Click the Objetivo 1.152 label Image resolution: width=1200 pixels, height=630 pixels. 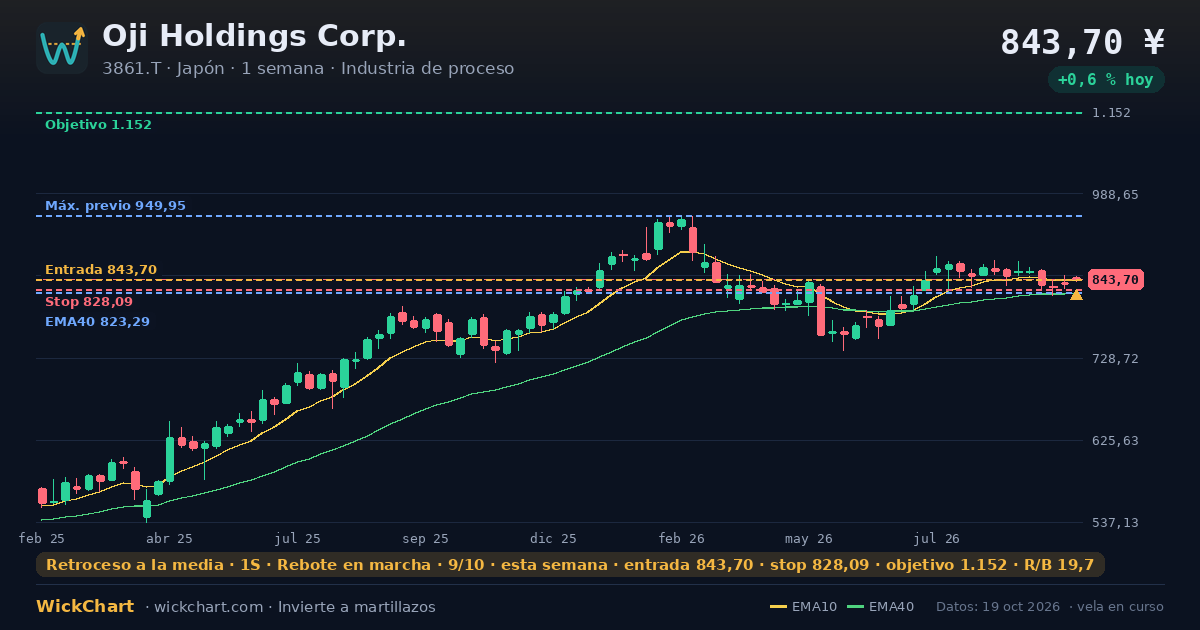(98, 125)
